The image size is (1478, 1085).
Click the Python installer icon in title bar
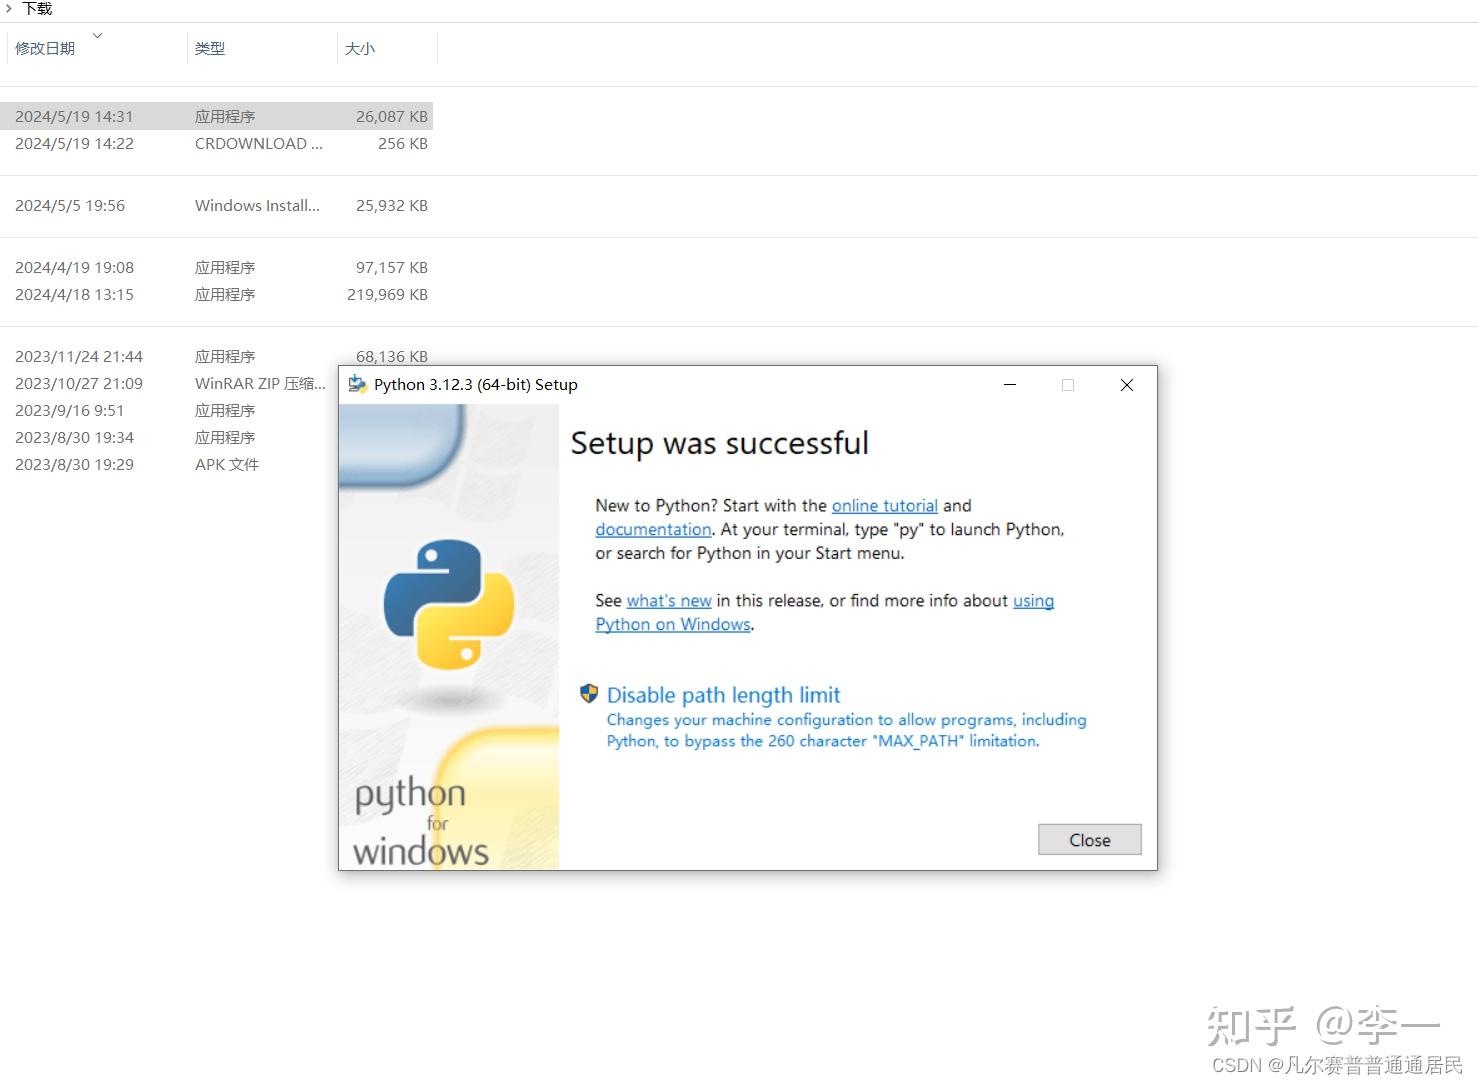point(357,384)
